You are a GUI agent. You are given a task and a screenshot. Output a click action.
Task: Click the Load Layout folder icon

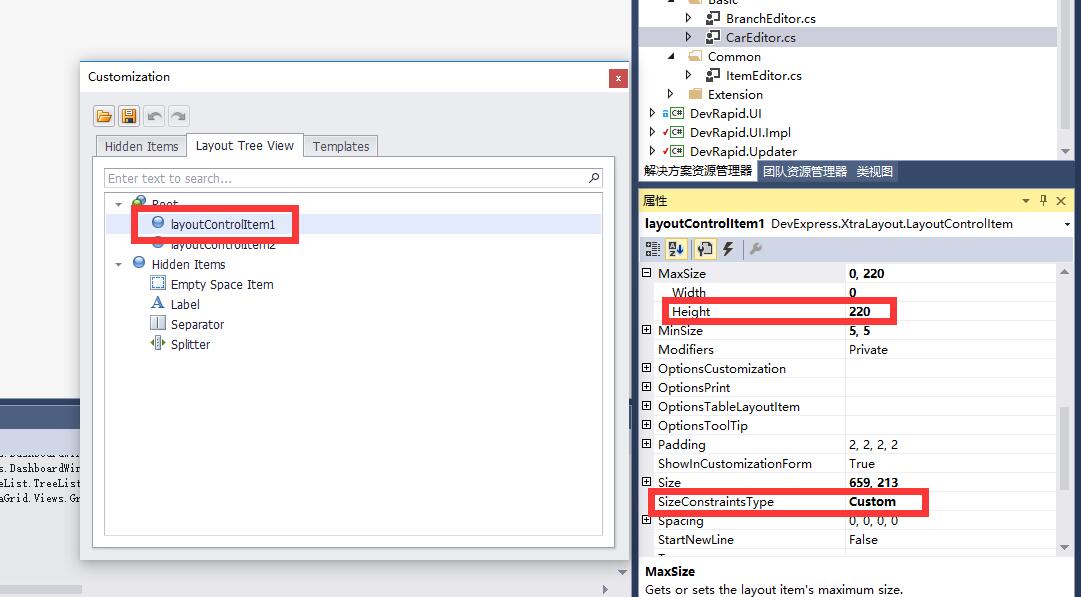pos(104,116)
